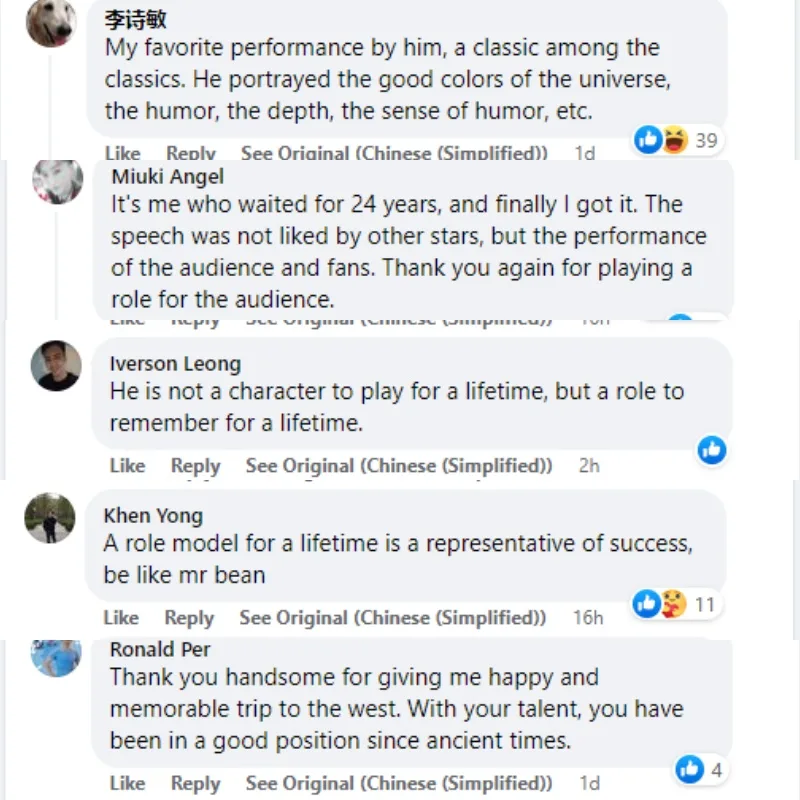Viewport: 800px width, 800px height.
Task: Click the like reaction on Ronald Per's comment
Action: pyautogui.click(x=690, y=769)
